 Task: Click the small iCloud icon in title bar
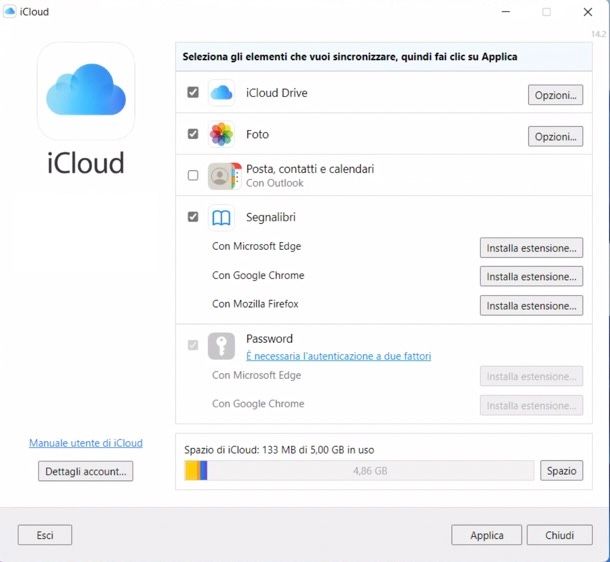pyautogui.click(x=9, y=12)
